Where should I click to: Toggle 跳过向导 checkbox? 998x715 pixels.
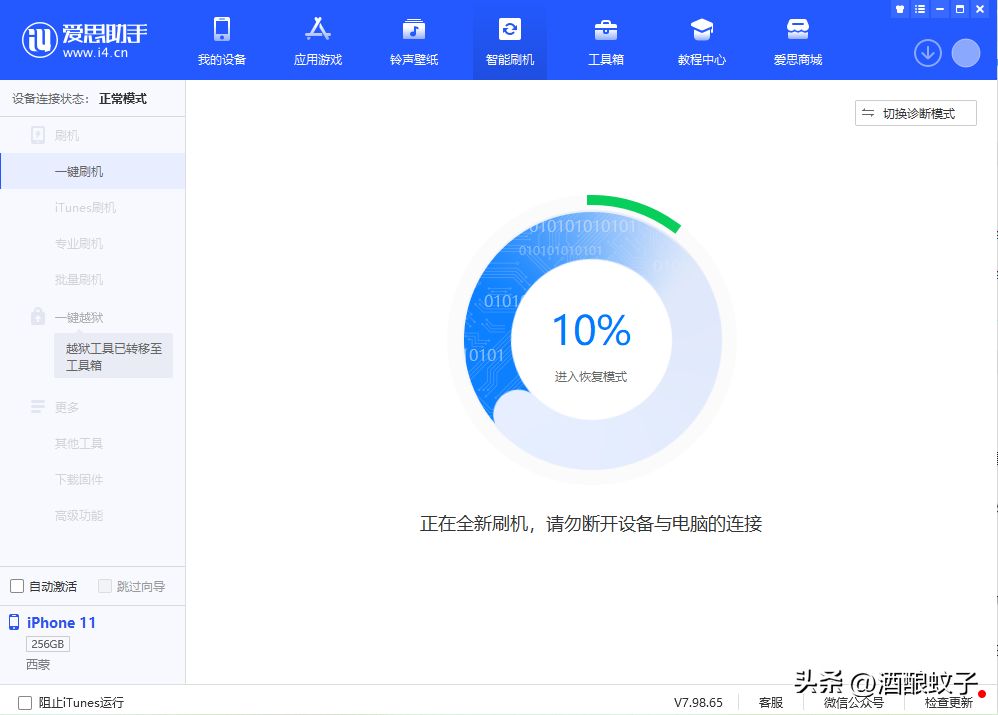click(x=105, y=586)
